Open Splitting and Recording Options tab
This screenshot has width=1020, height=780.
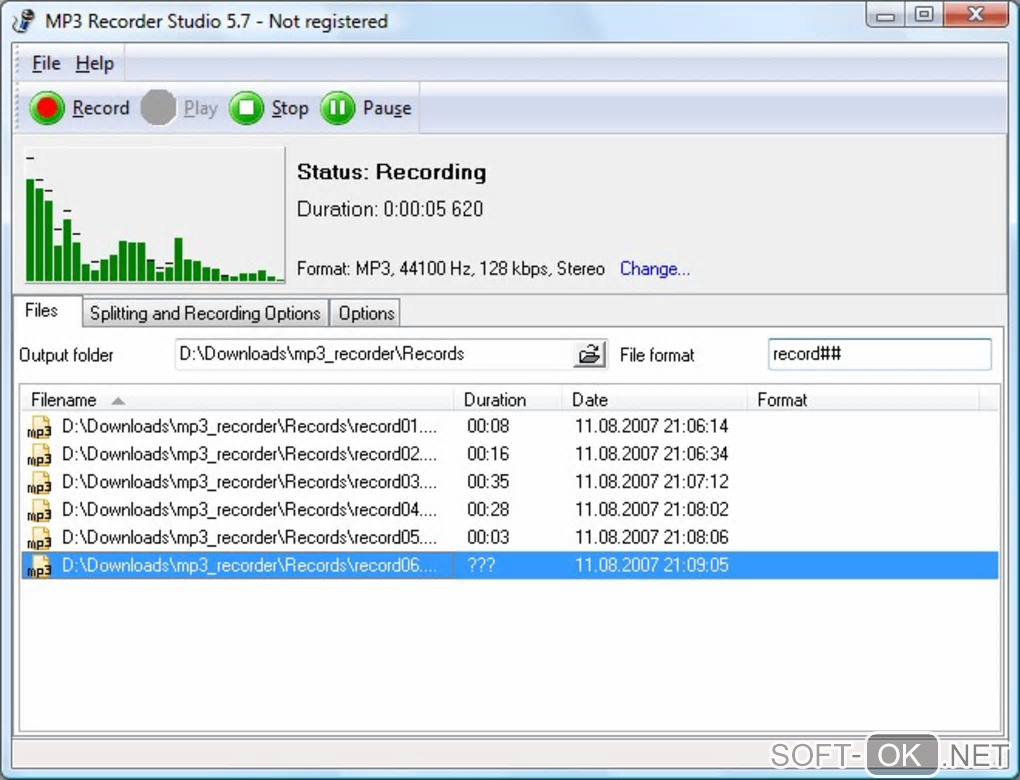pos(205,313)
